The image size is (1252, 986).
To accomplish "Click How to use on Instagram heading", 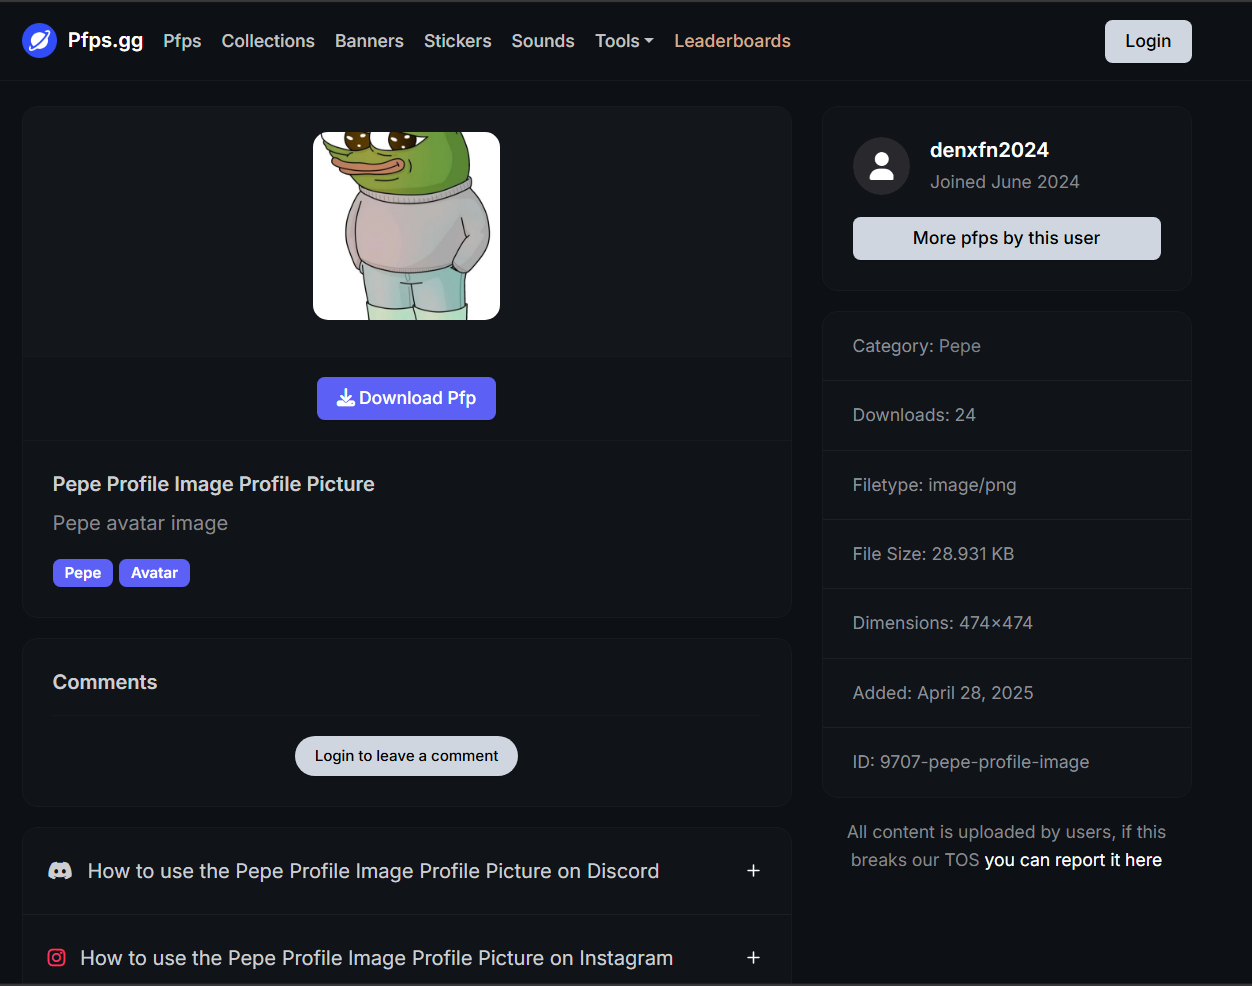I will point(376,958).
